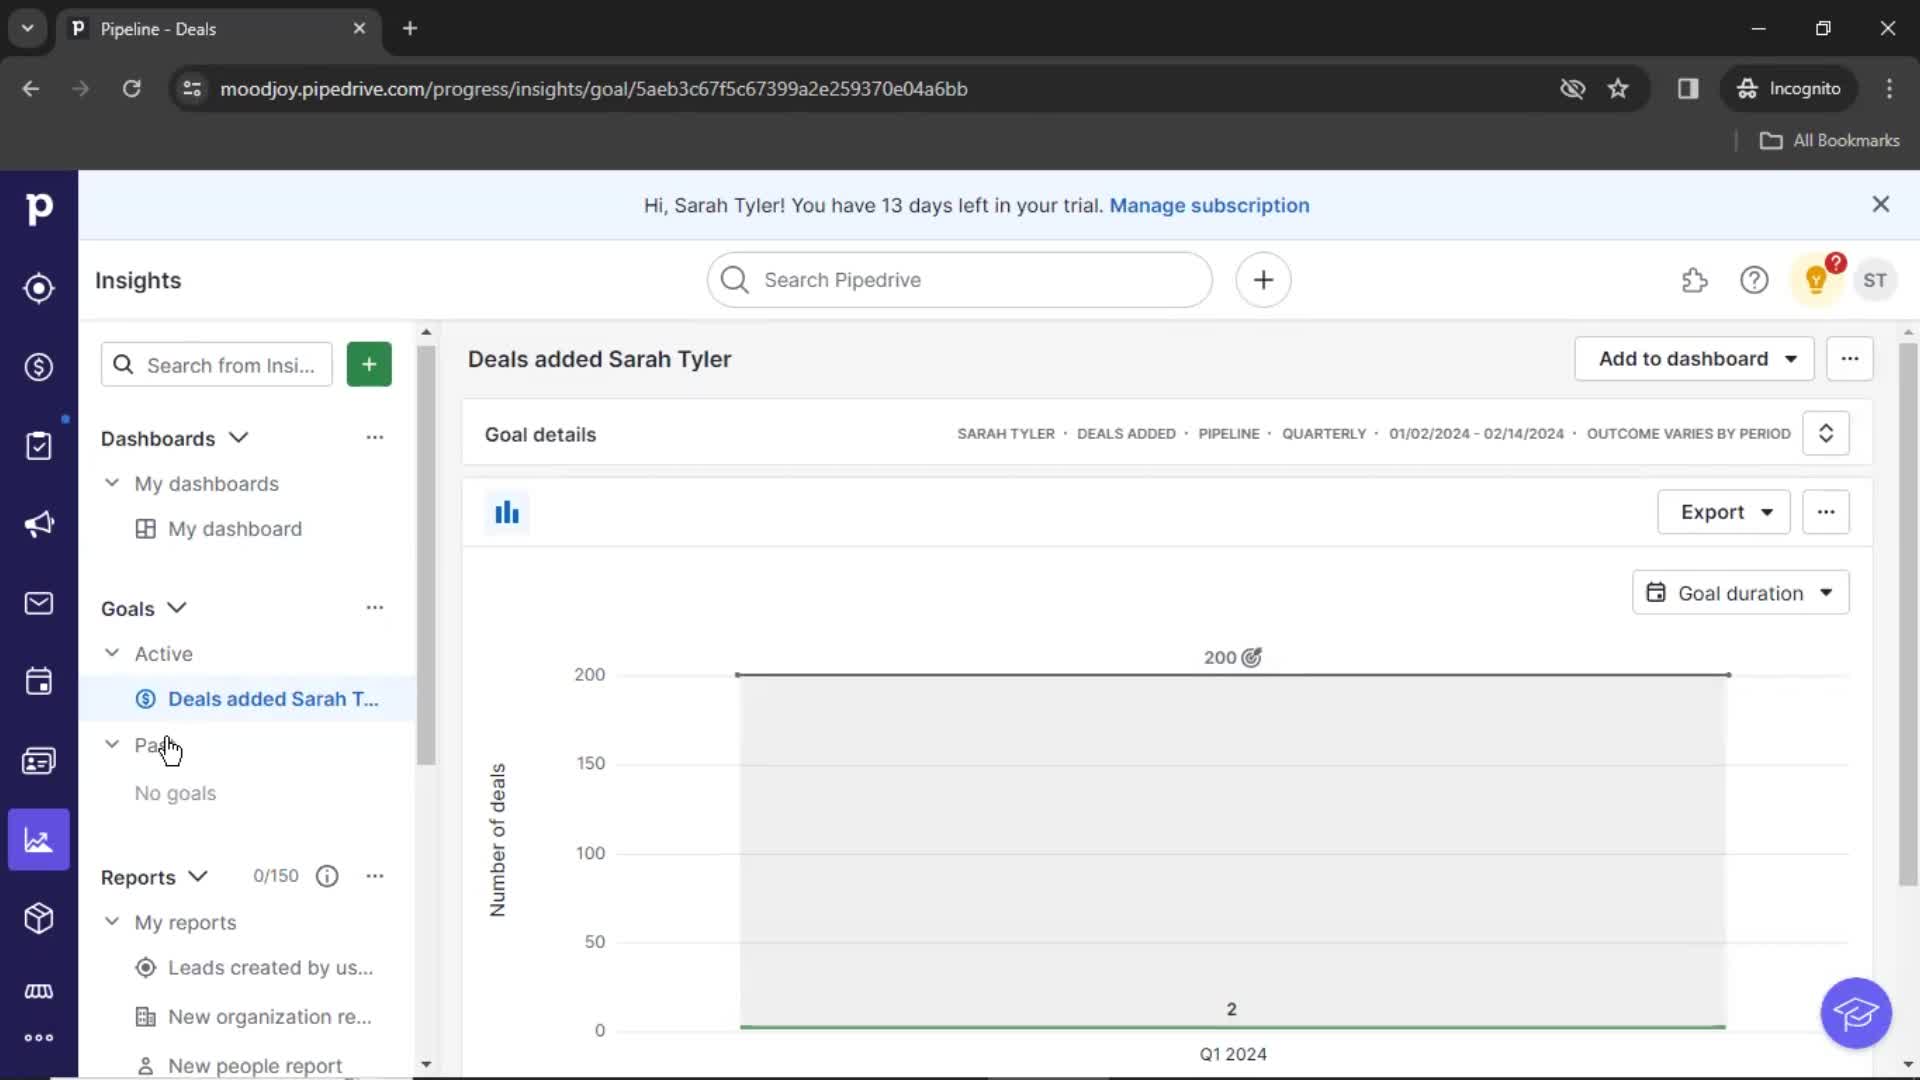This screenshot has height=1080, width=1920.
Task: Click My dashboard report item
Action: [x=235, y=527]
